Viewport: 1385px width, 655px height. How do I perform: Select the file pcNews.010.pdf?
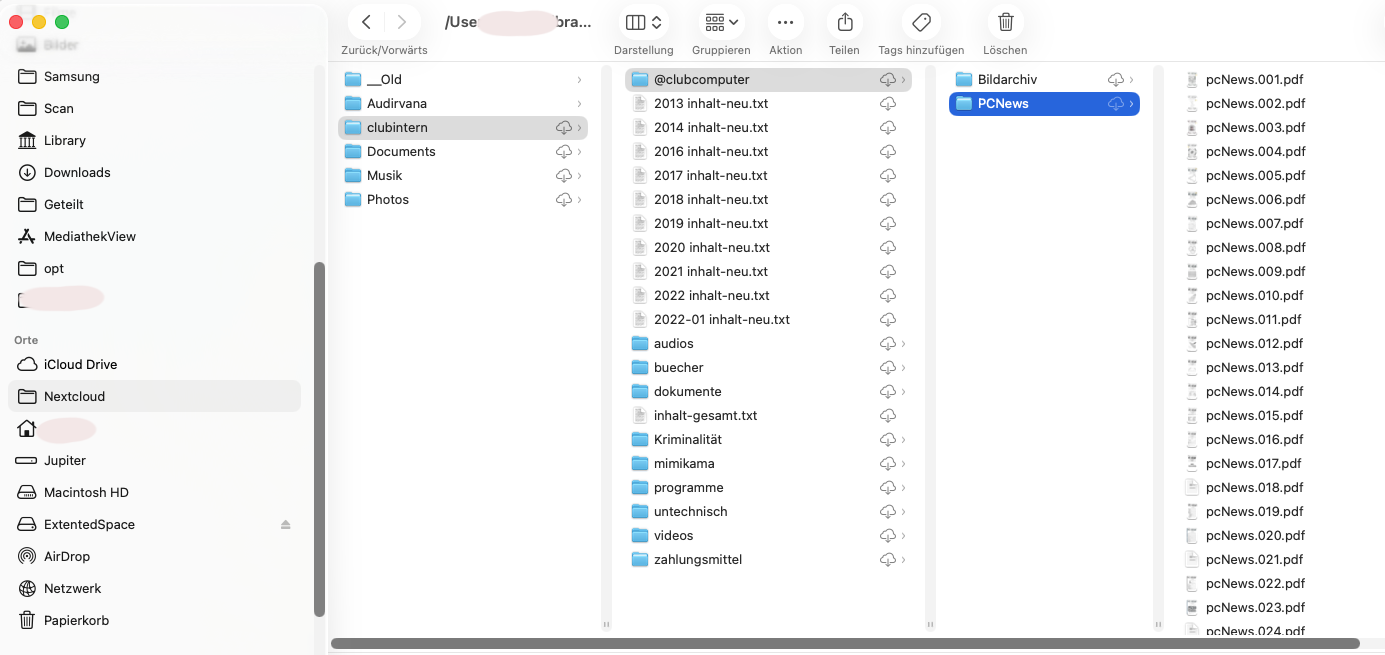coord(1254,296)
